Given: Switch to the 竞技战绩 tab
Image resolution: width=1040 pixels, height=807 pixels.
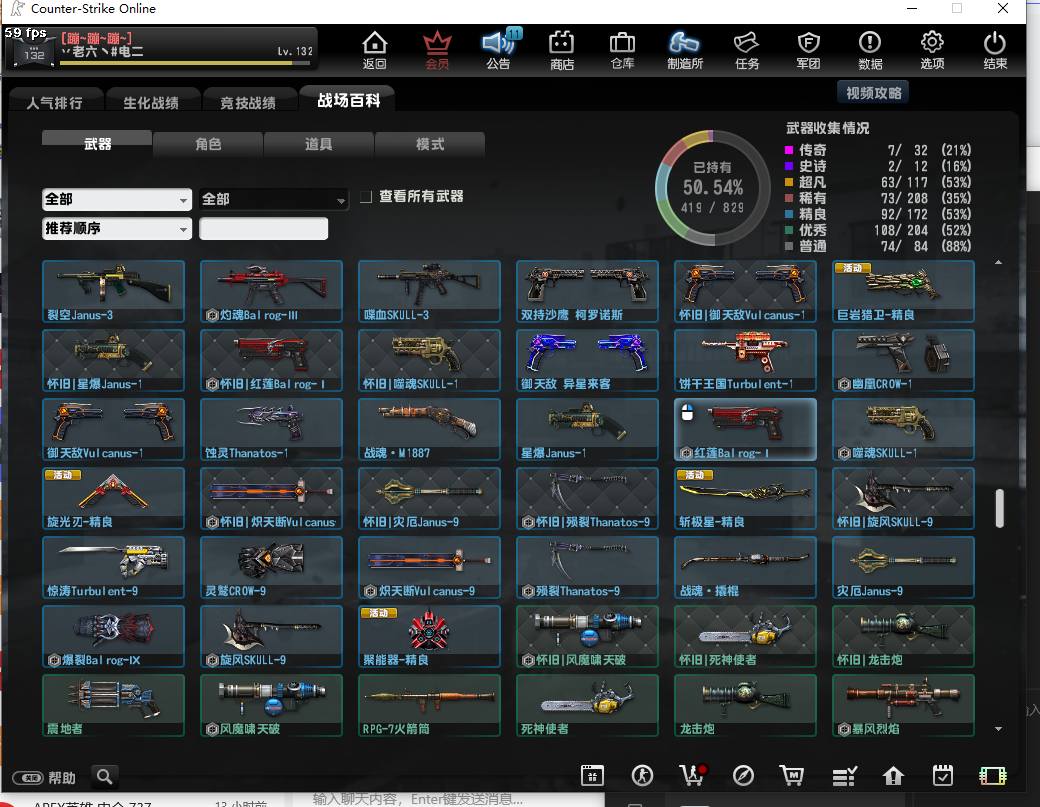Looking at the screenshot, I should tap(248, 103).
